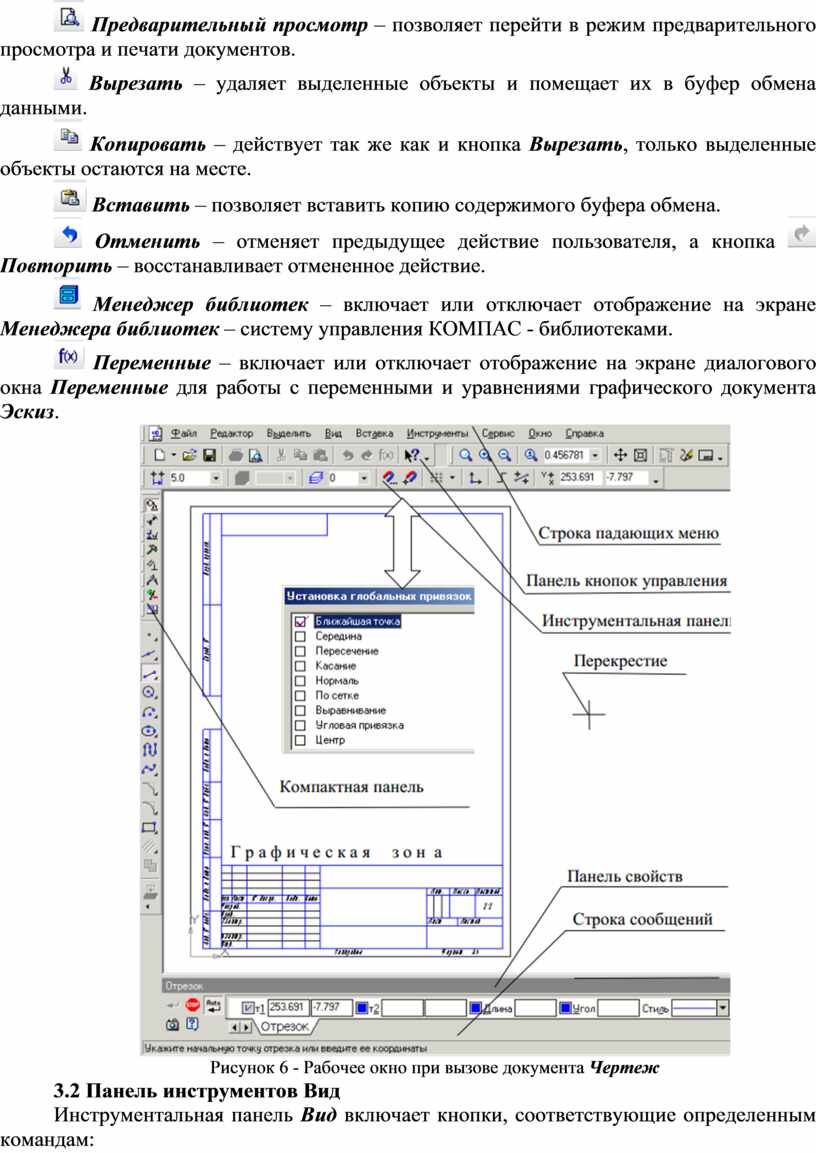Click the Zoom in magnifier icon
816x1153 pixels.
[x=485, y=456]
